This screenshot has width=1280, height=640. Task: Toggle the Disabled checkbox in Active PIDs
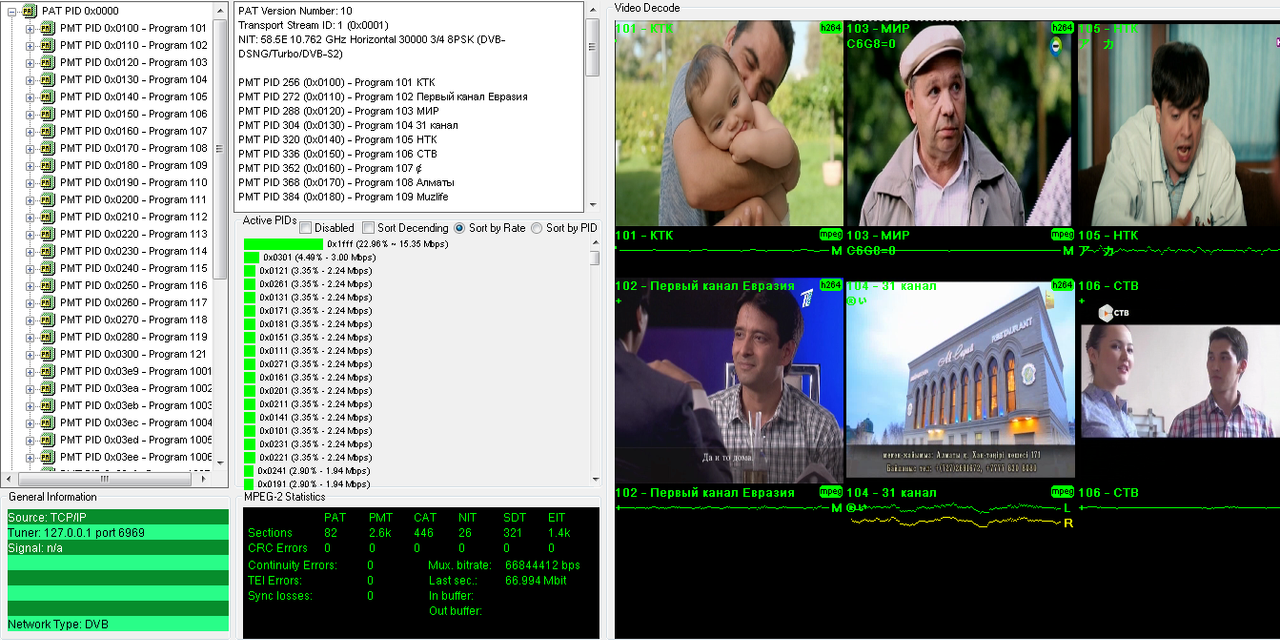click(x=305, y=228)
